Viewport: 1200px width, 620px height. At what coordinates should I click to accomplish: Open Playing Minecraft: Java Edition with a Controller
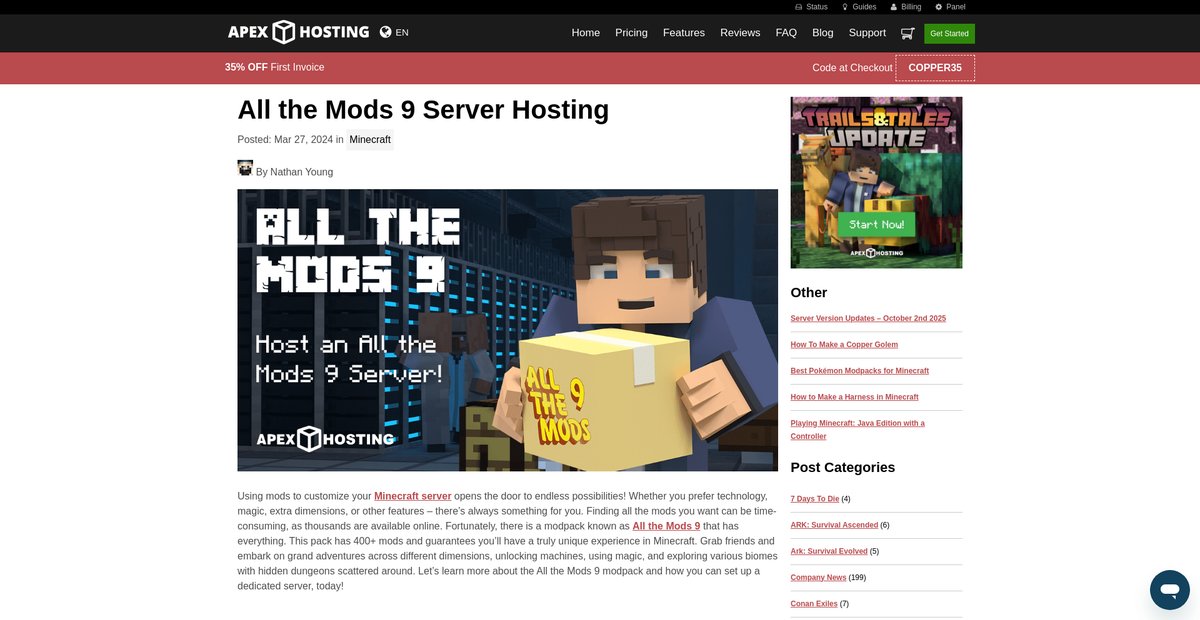tap(858, 430)
